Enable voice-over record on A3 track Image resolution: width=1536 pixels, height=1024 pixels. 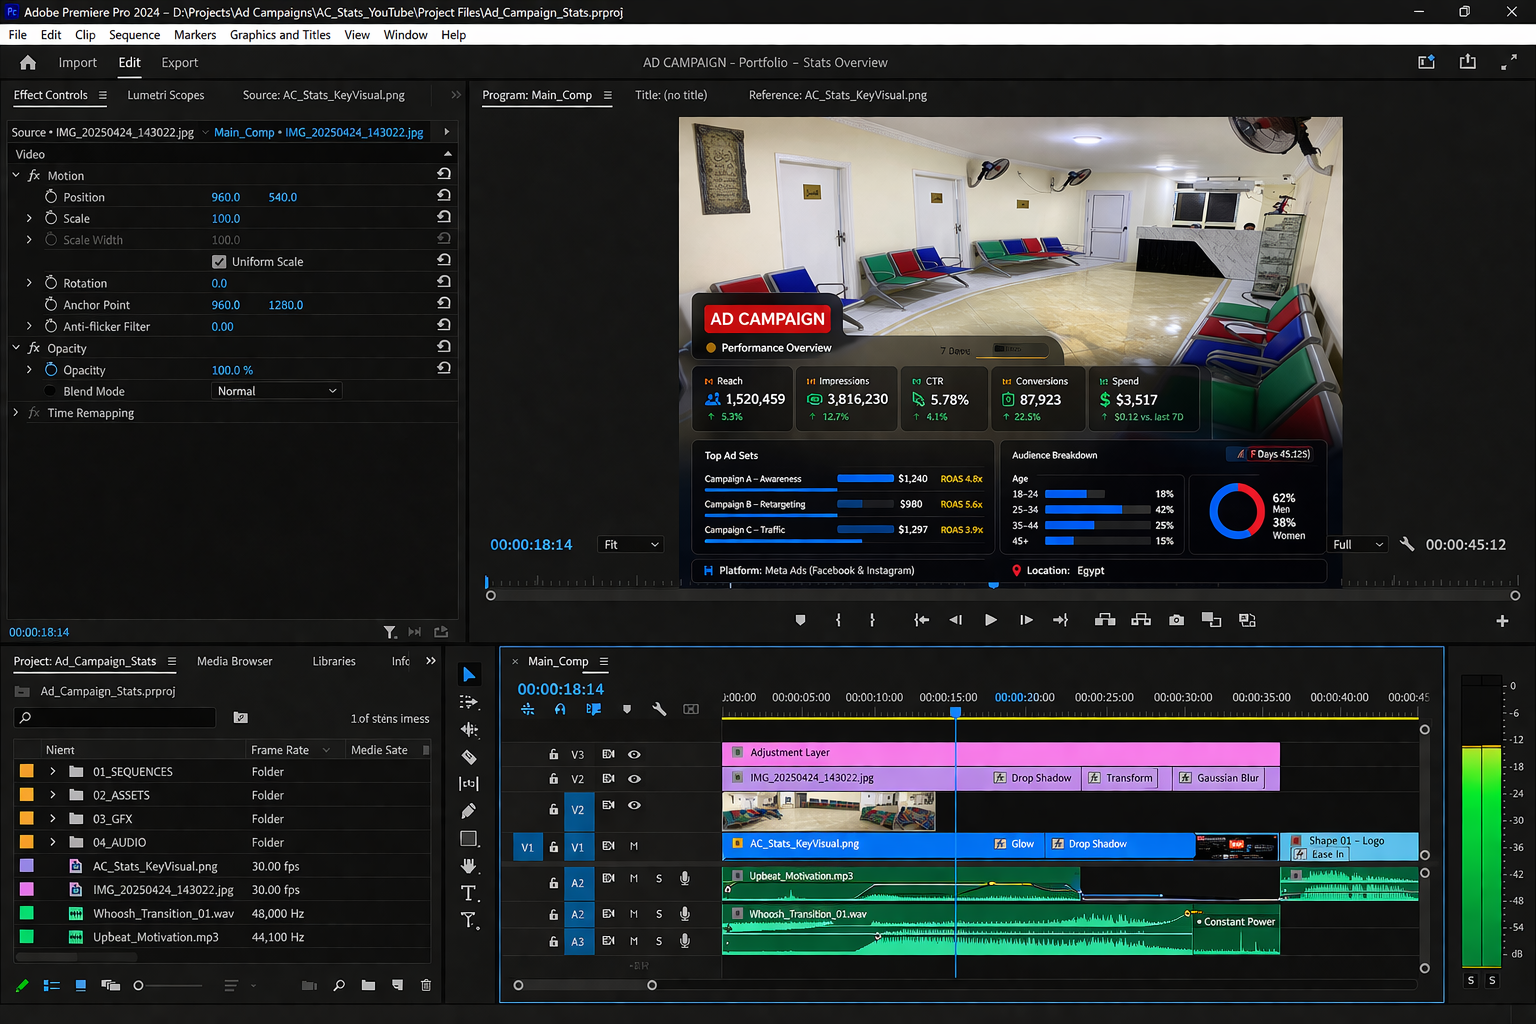pyautogui.click(x=685, y=941)
